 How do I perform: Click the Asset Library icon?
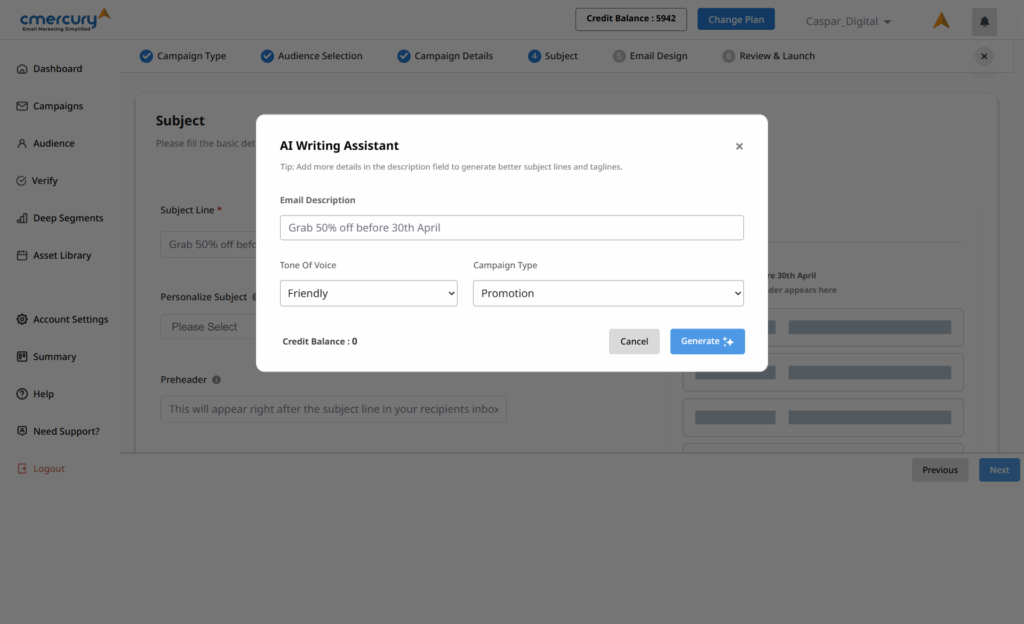tap(22, 256)
